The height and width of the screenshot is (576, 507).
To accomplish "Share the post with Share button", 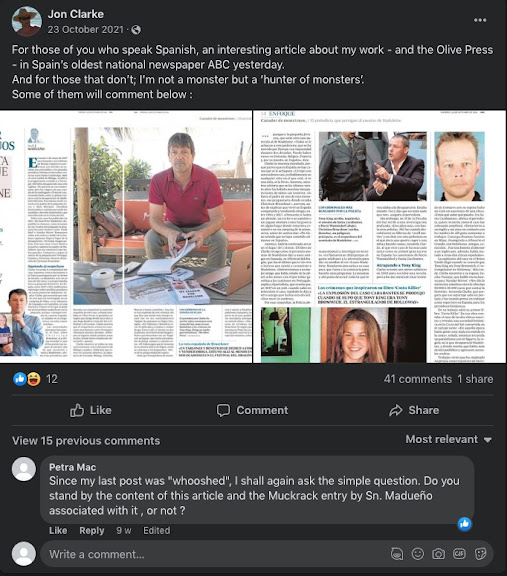I will [414, 410].
